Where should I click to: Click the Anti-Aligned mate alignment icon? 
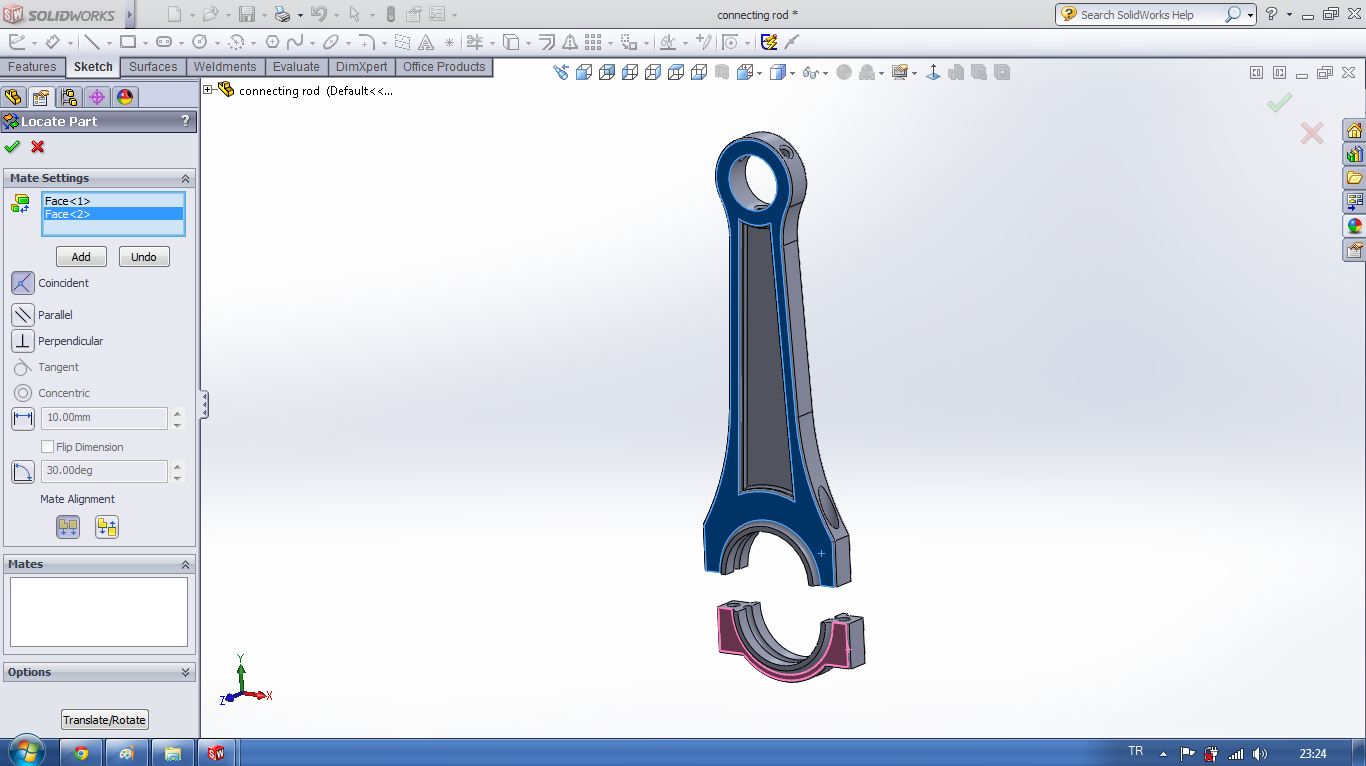tap(106, 527)
